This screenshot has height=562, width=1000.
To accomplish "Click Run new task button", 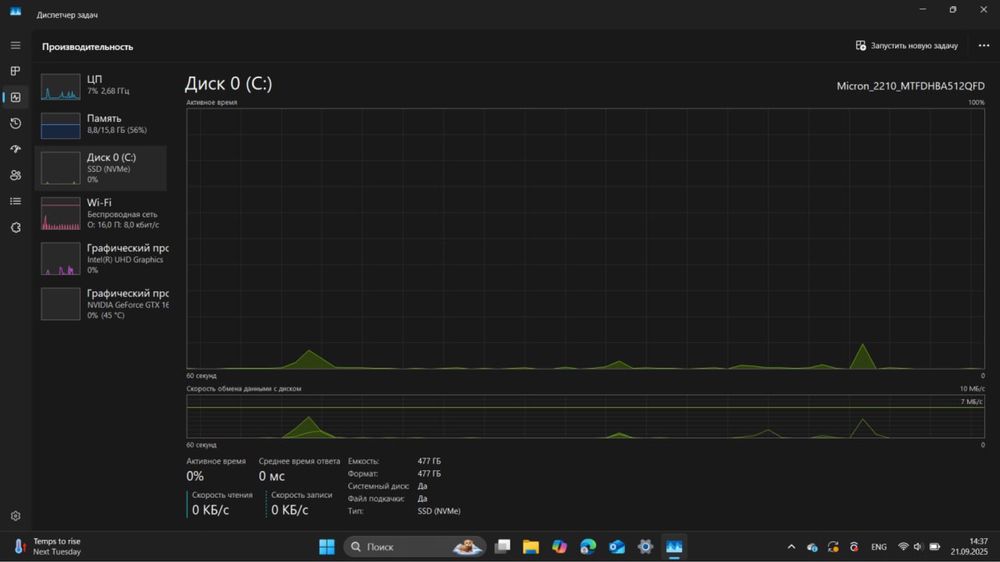I will tap(906, 45).
